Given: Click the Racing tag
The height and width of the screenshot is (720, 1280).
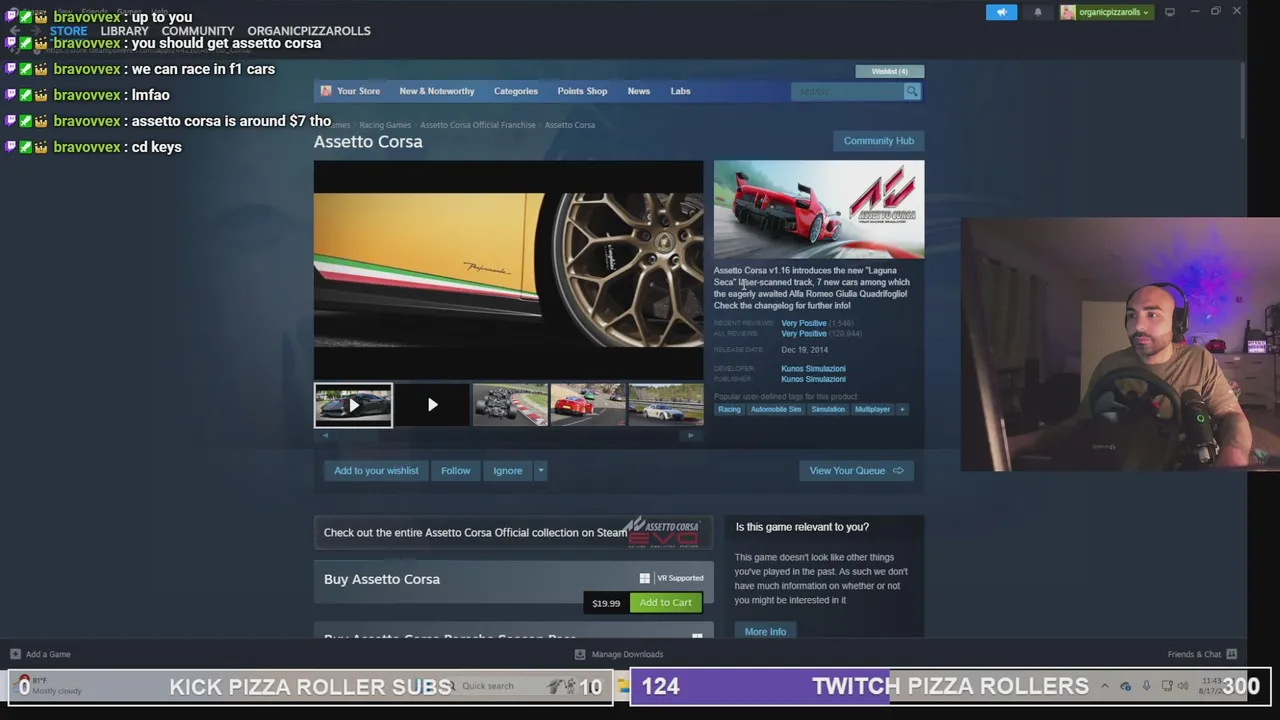Looking at the screenshot, I should click(x=729, y=409).
